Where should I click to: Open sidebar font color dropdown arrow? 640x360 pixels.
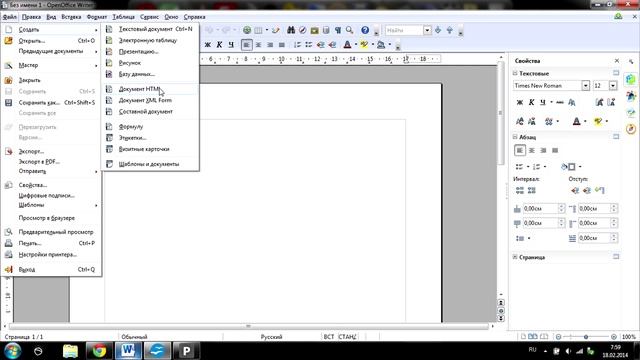coord(585,122)
